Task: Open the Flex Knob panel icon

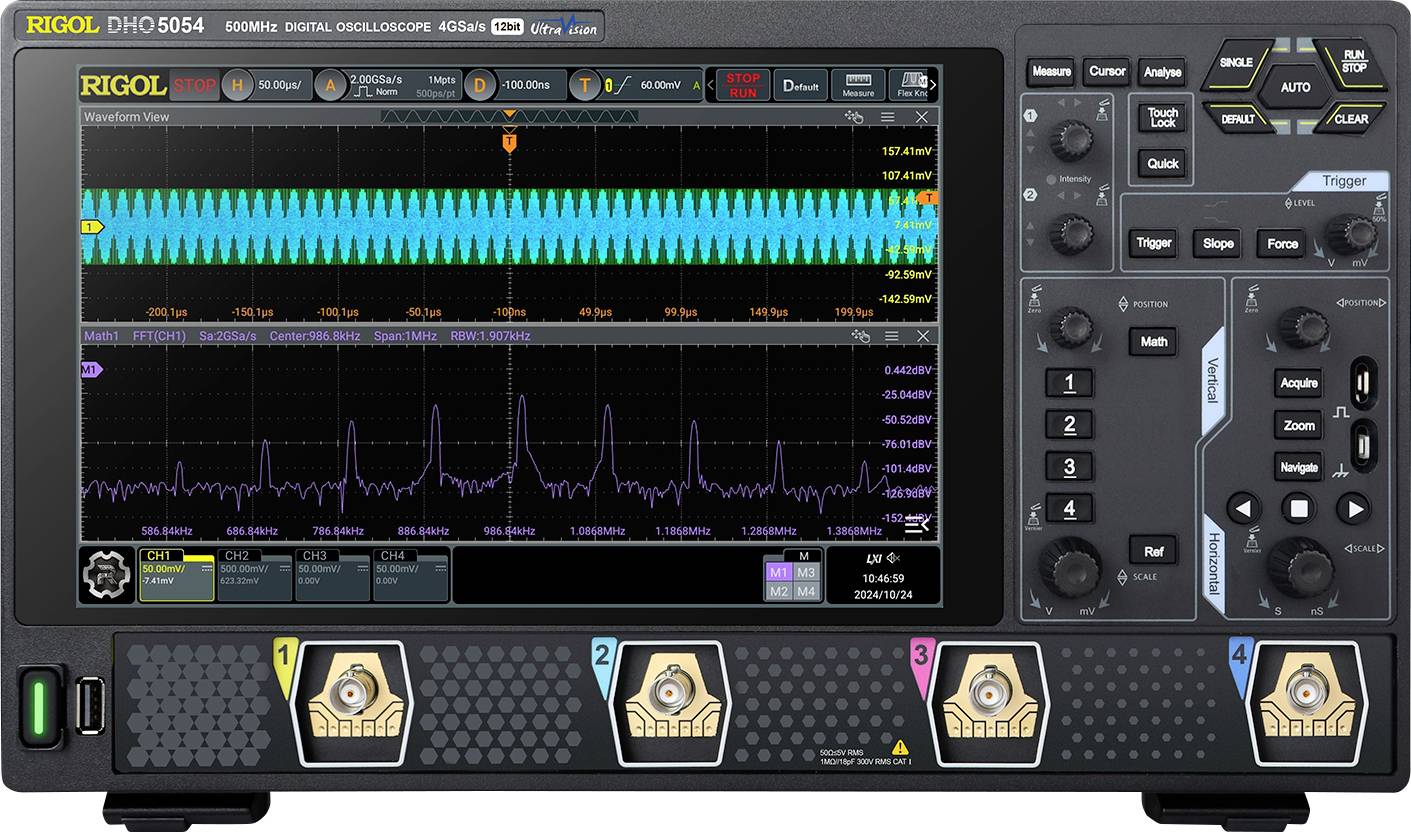Action: [913, 85]
